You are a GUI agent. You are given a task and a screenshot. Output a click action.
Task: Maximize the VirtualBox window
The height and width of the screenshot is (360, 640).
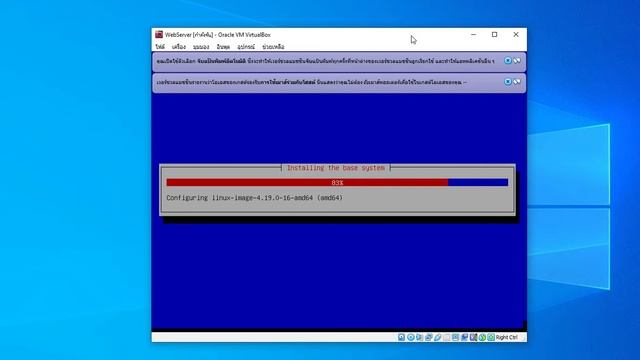click(495, 35)
